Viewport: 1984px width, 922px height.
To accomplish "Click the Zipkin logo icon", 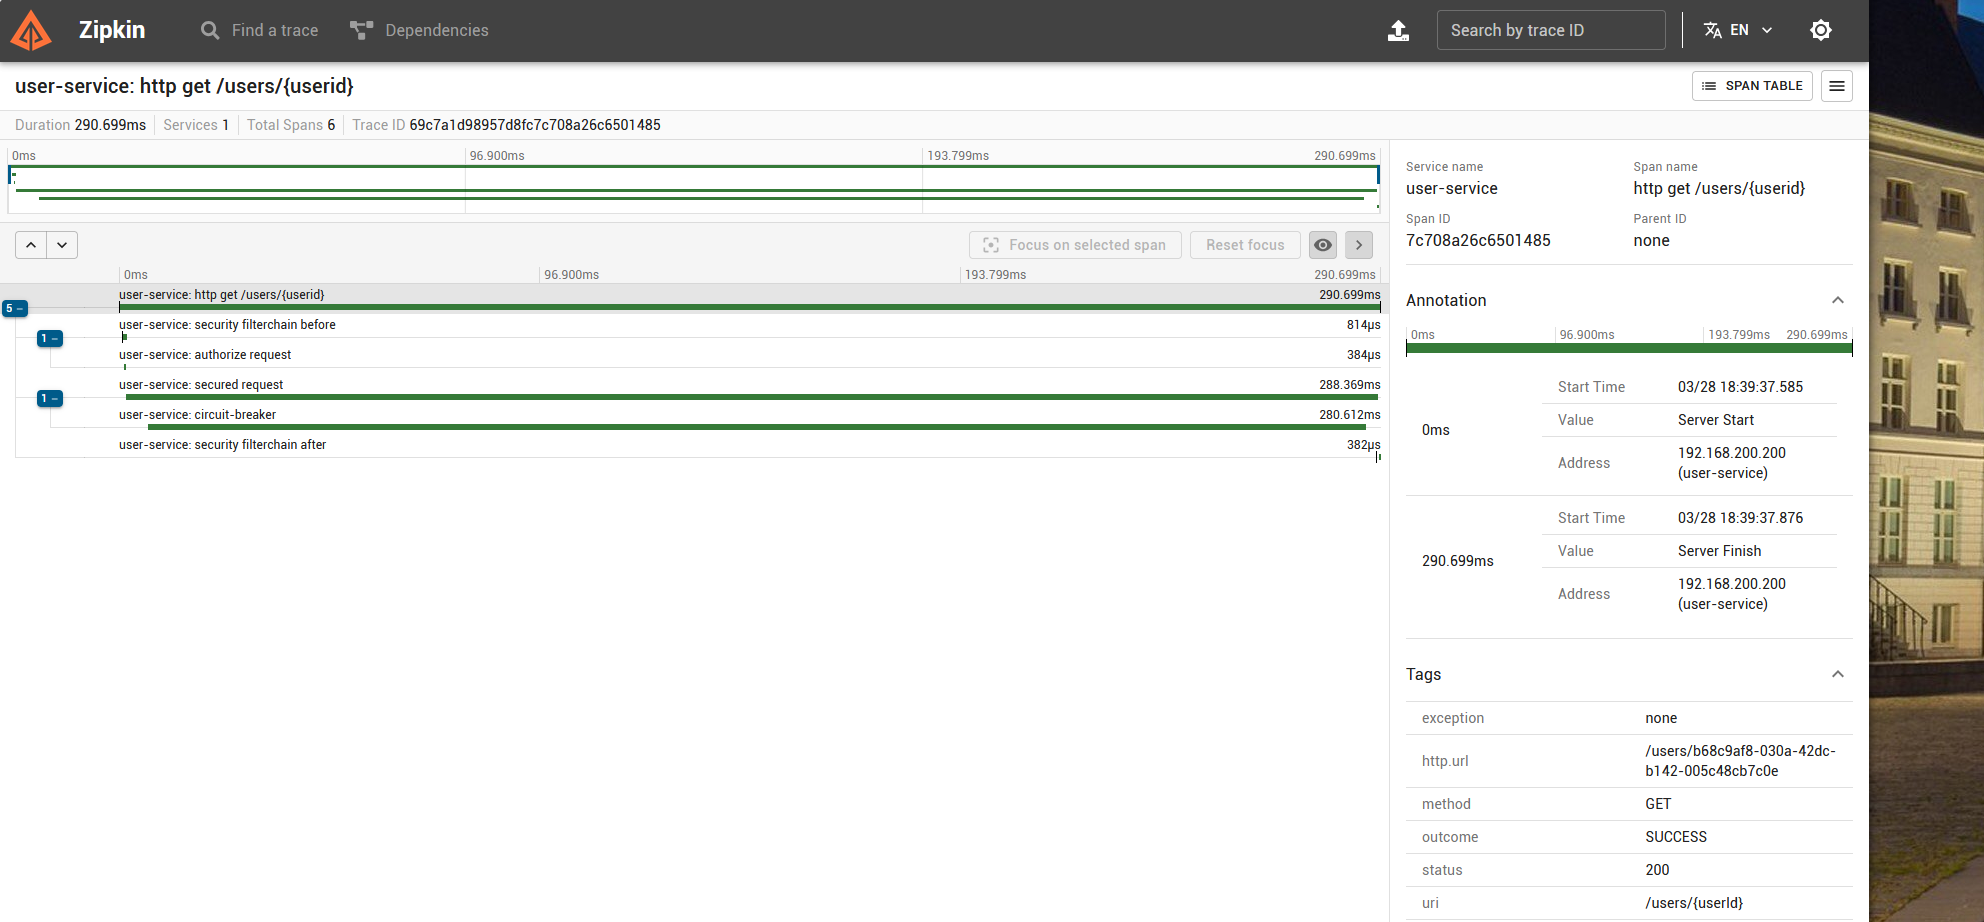I will click(x=31, y=30).
